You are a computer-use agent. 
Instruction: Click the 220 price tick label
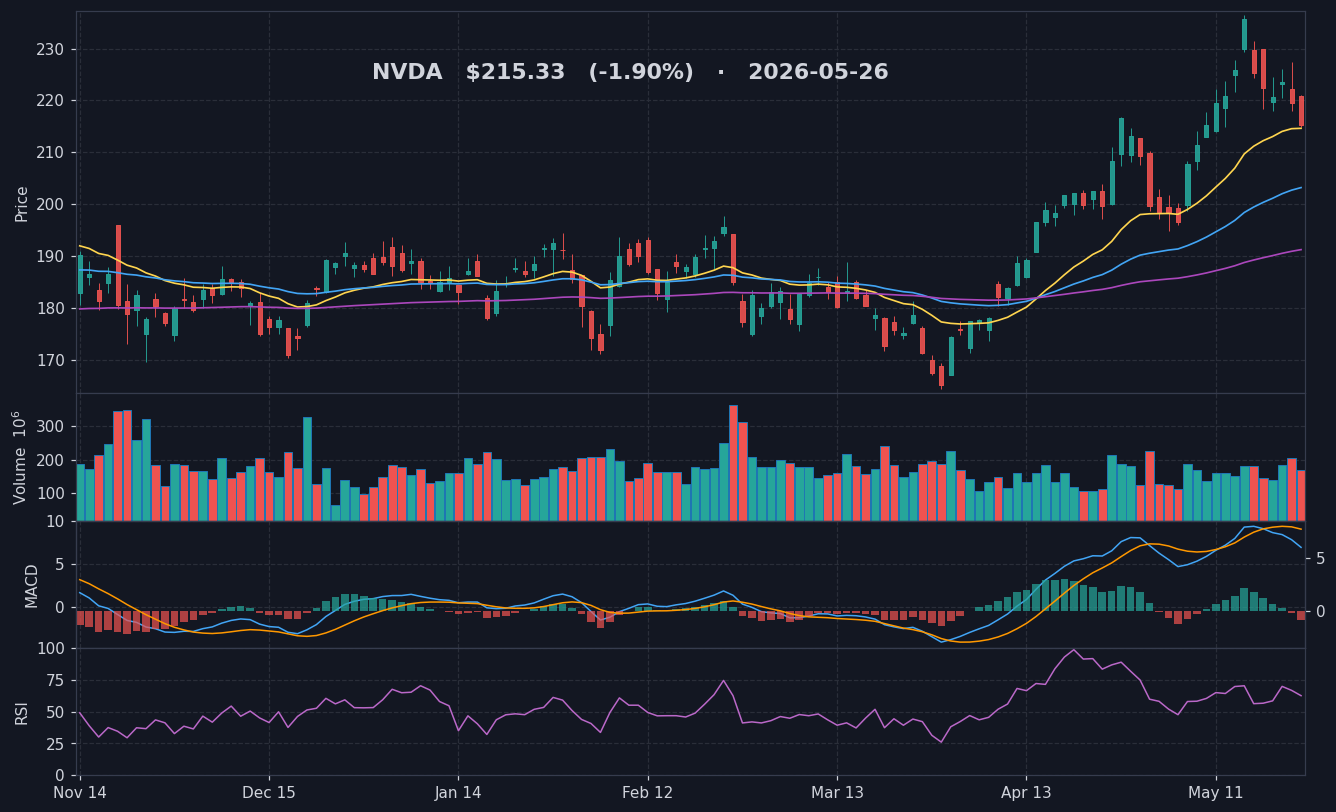click(50, 101)
